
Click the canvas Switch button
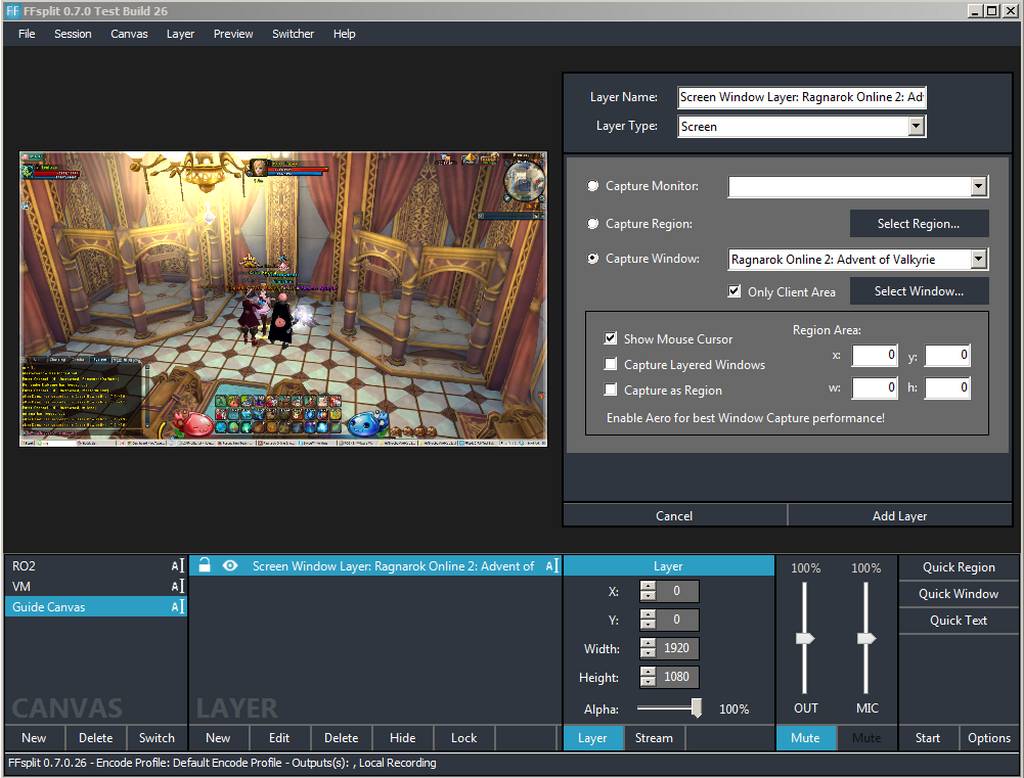[157, 737]
